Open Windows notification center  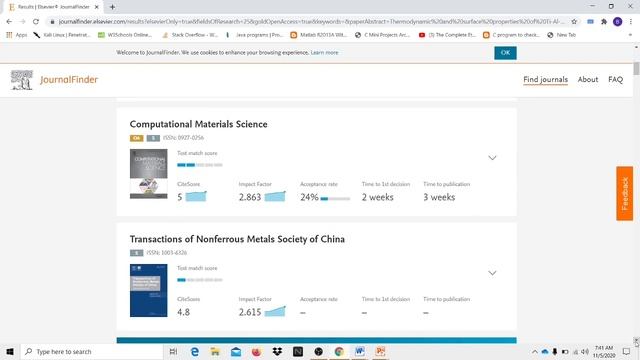pyautogui.click(x=626, y=351)
